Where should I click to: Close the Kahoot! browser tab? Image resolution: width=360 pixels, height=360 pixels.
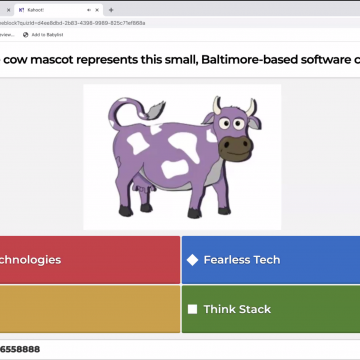click(x=97, y=10)
